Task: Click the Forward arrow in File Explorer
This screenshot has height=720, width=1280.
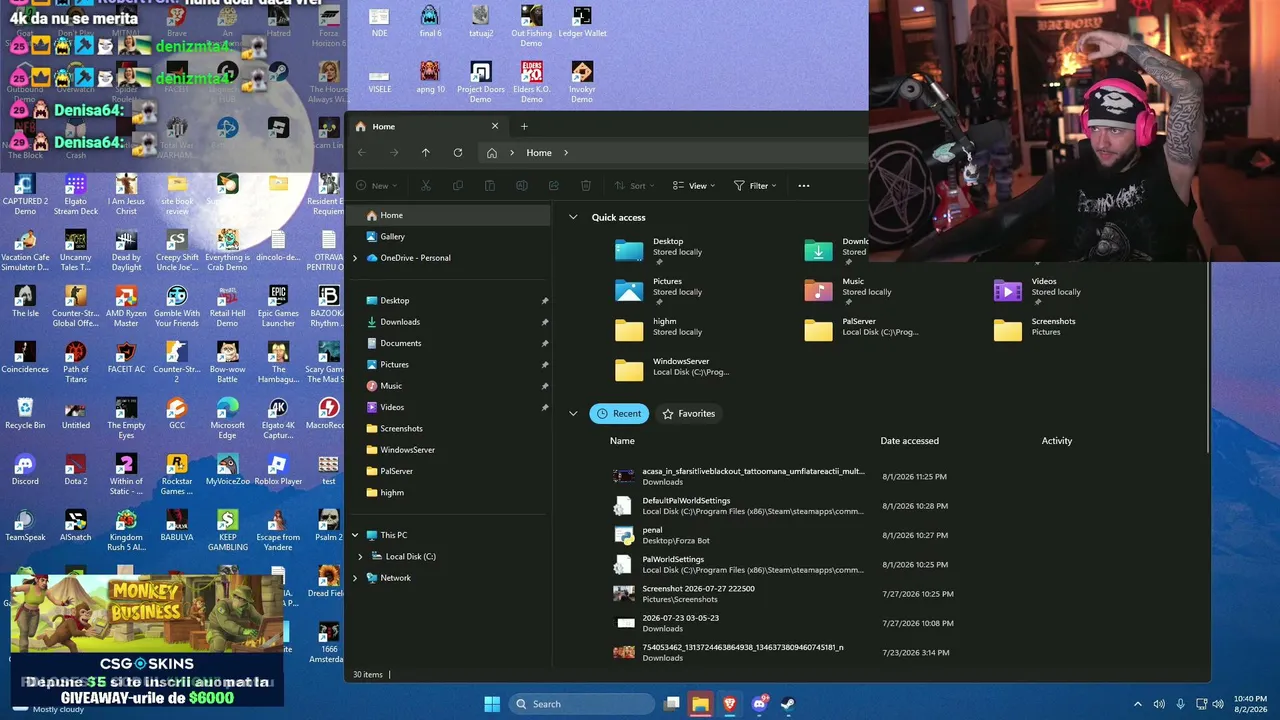Action: [394, 153]
